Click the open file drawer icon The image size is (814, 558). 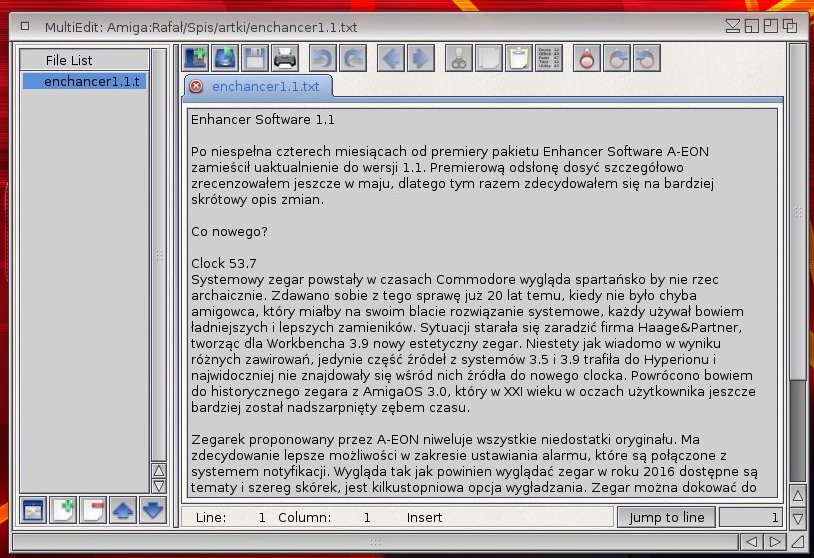[225, 58]
